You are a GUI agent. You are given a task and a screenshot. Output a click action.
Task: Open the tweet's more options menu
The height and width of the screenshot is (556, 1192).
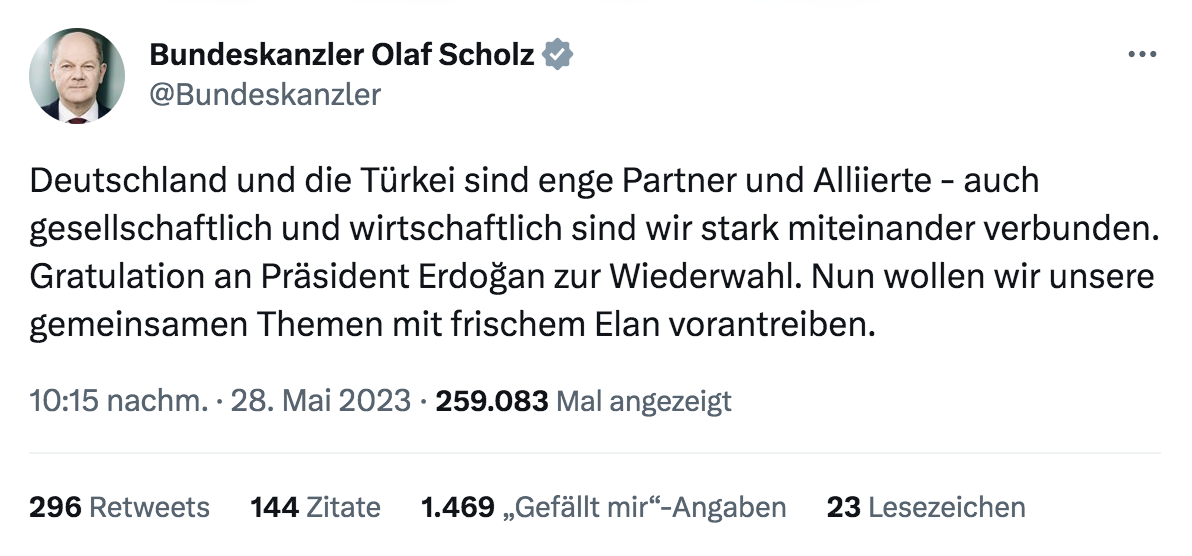[1141, 55]
